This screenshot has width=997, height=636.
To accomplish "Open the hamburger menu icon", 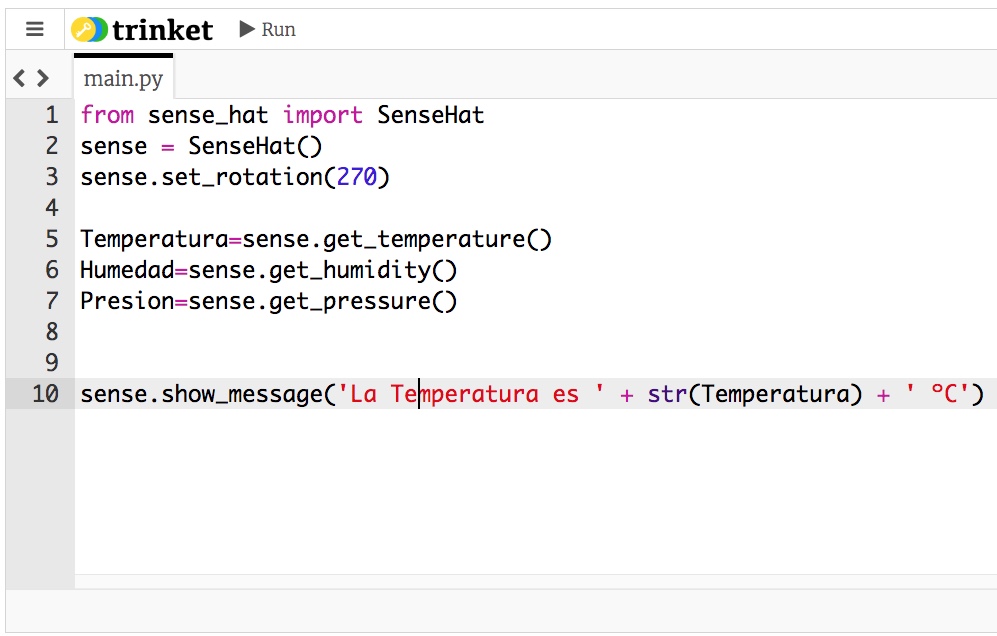I will pyautogui.click(x=35, y=29).
